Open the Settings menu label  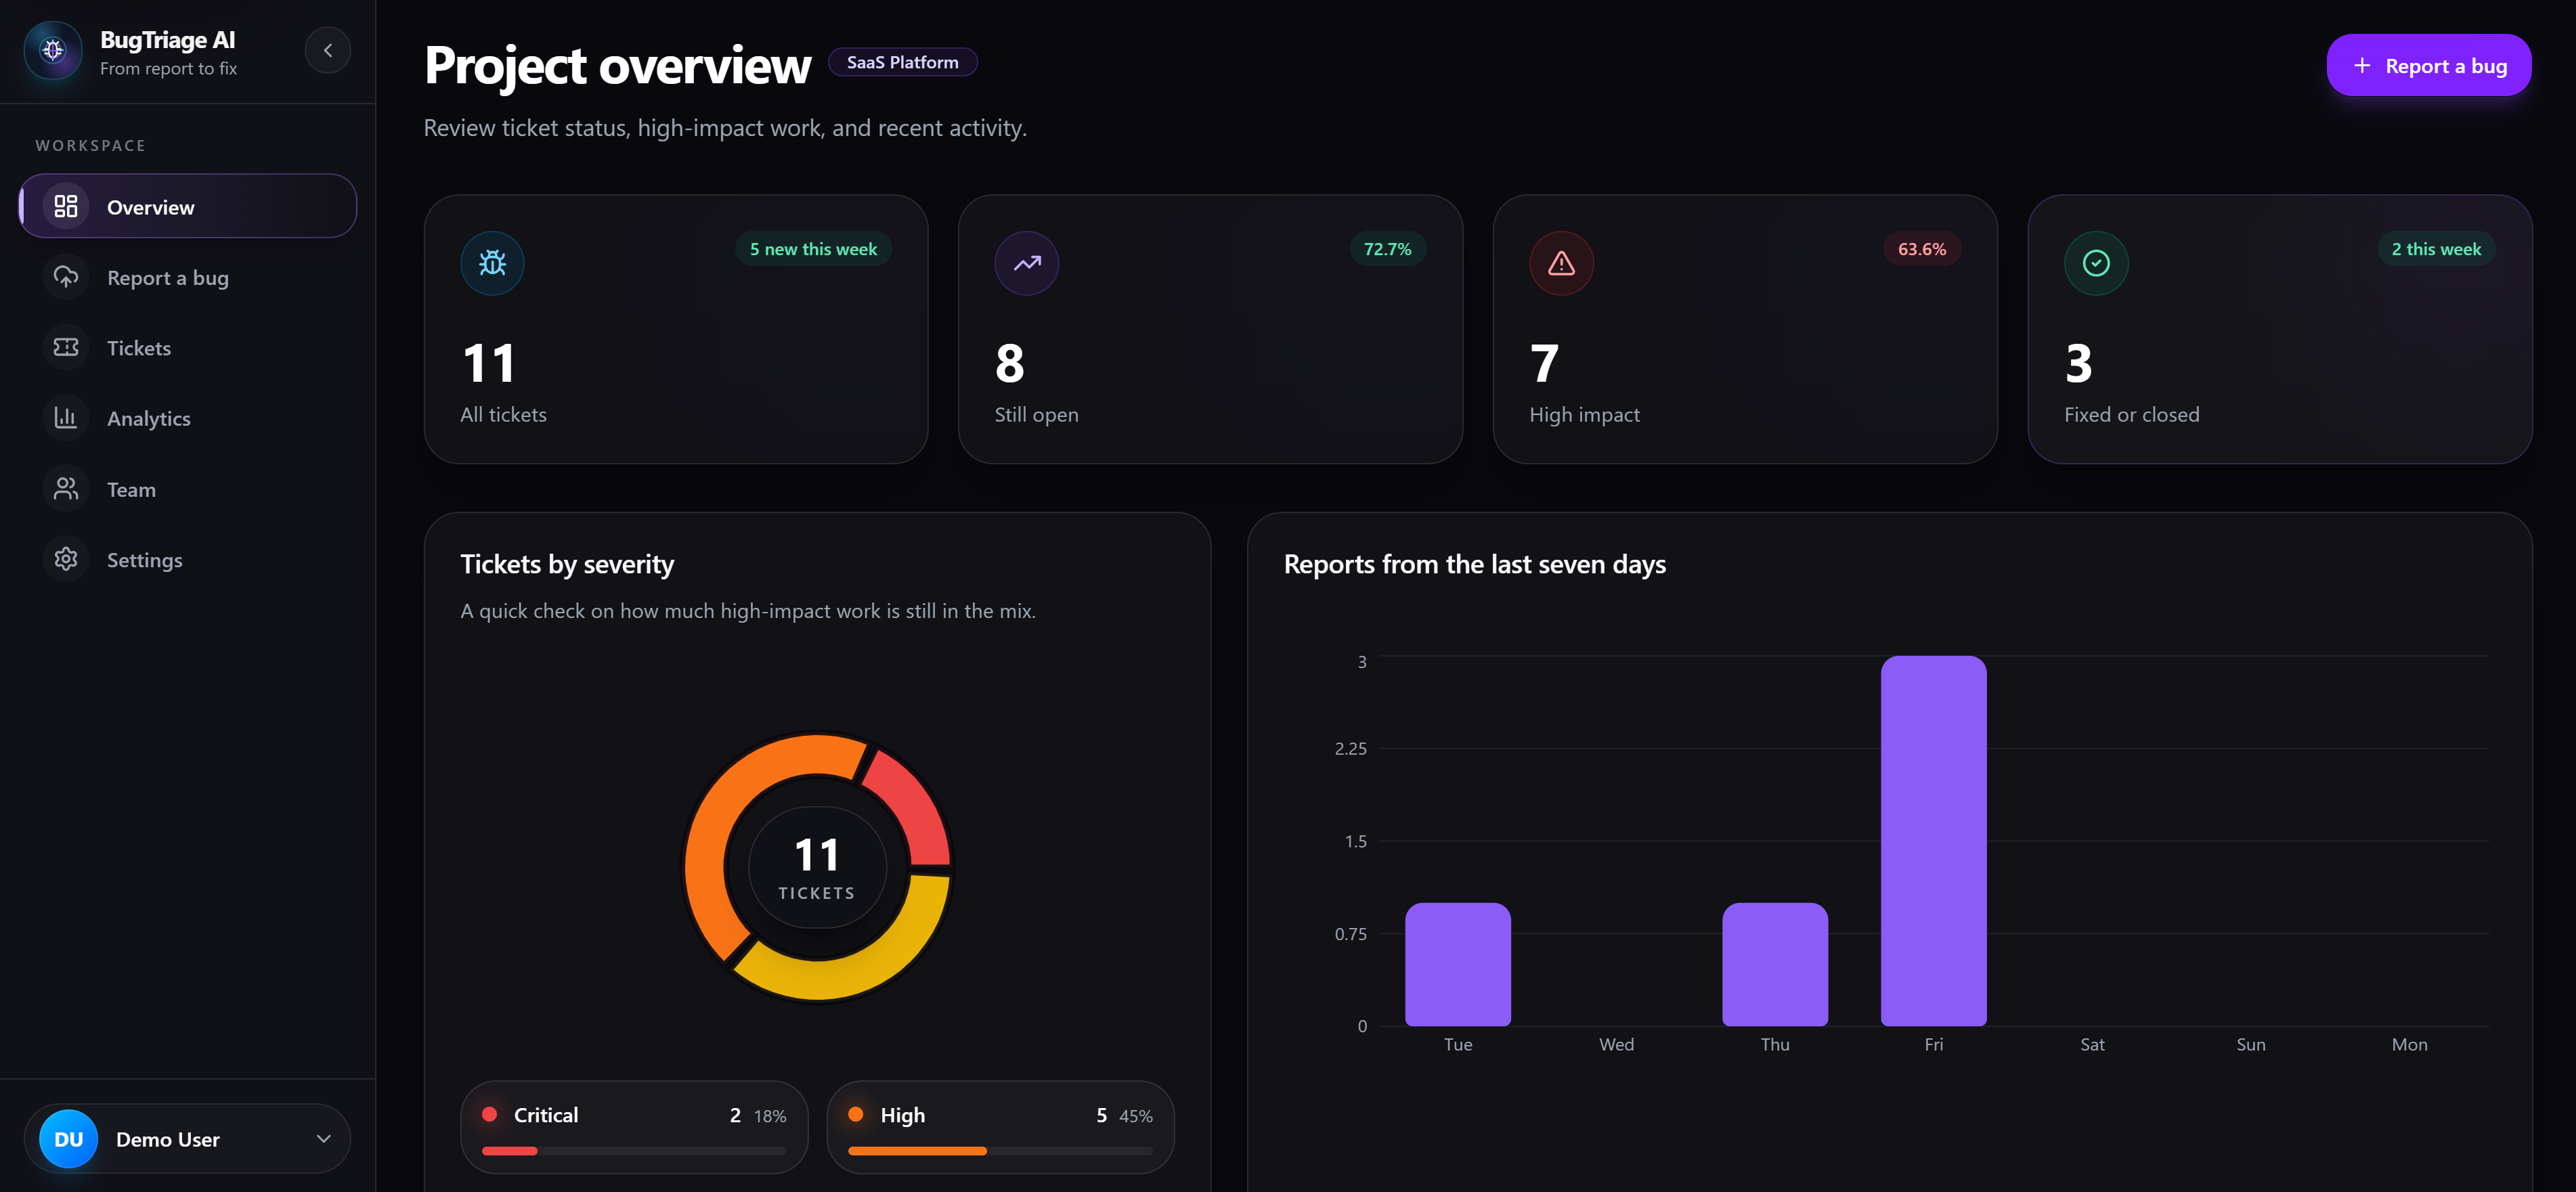(145, 560)
